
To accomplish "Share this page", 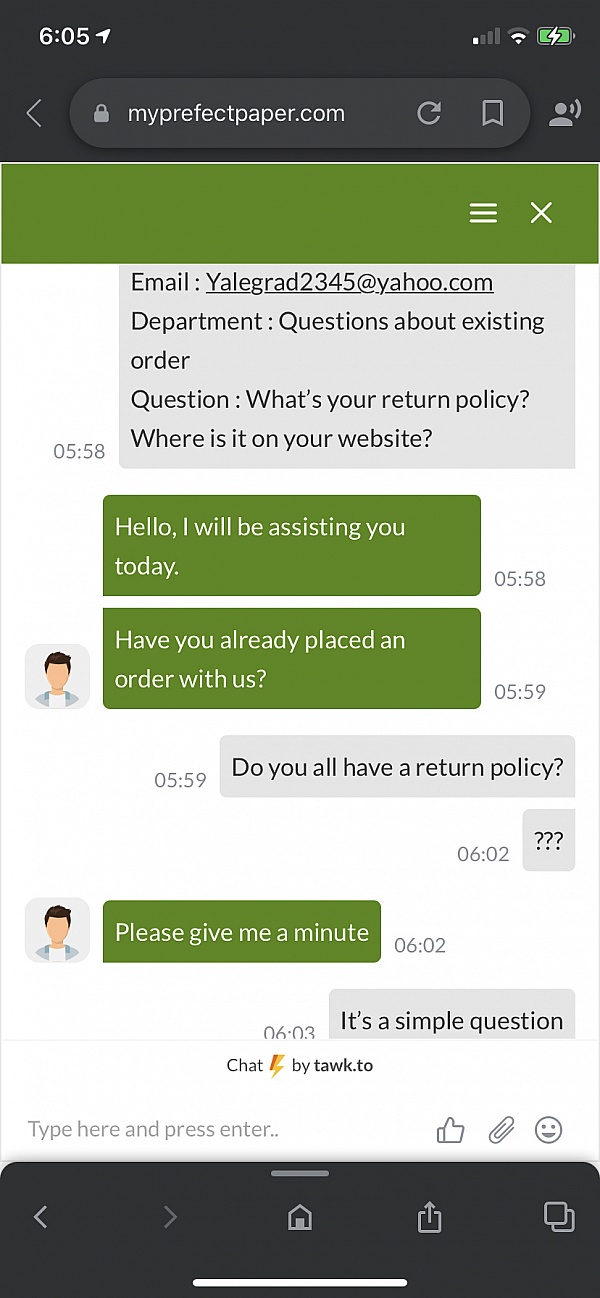I will click(x=428, y=1216).
